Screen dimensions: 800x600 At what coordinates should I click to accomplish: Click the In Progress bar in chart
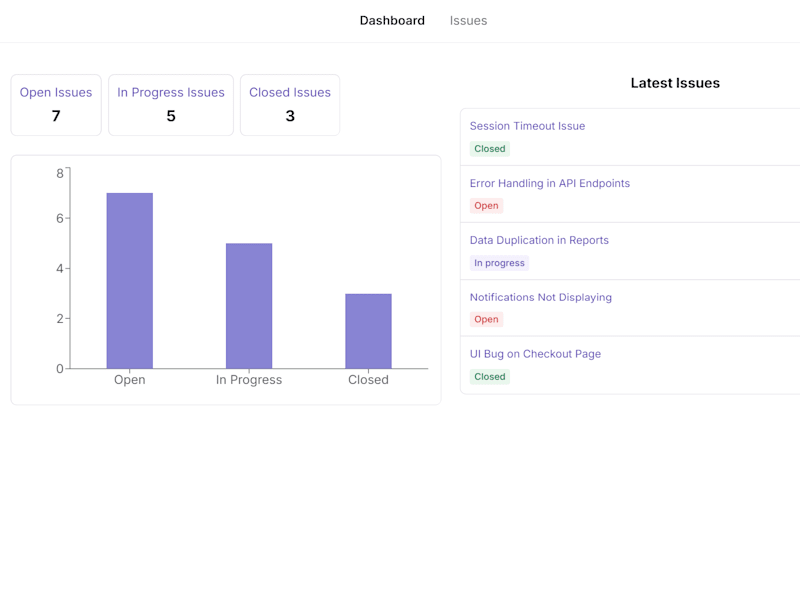(x=249, y=306)
